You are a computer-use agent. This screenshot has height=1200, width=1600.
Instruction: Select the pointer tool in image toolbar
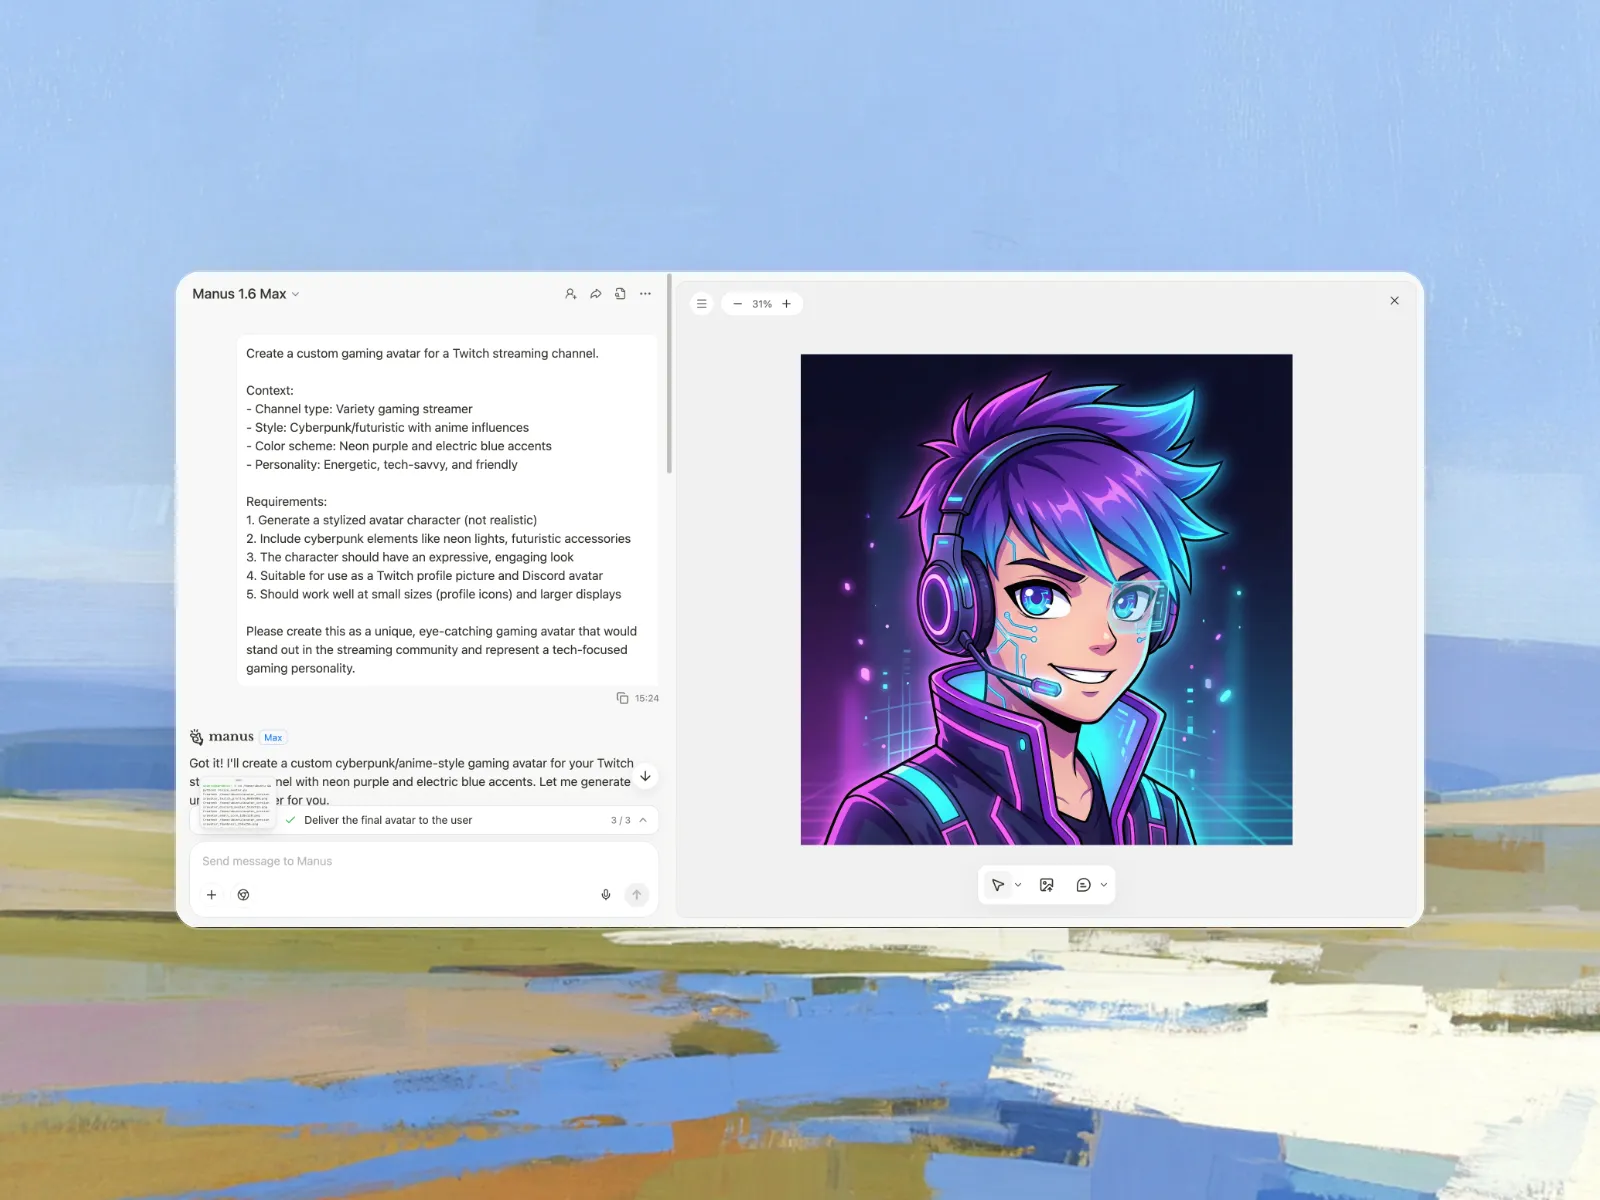(997, 885)
